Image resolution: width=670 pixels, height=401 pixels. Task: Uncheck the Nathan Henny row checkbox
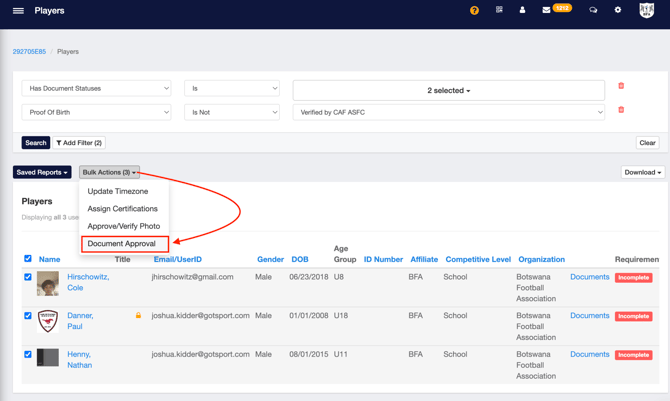click(28, 354)
